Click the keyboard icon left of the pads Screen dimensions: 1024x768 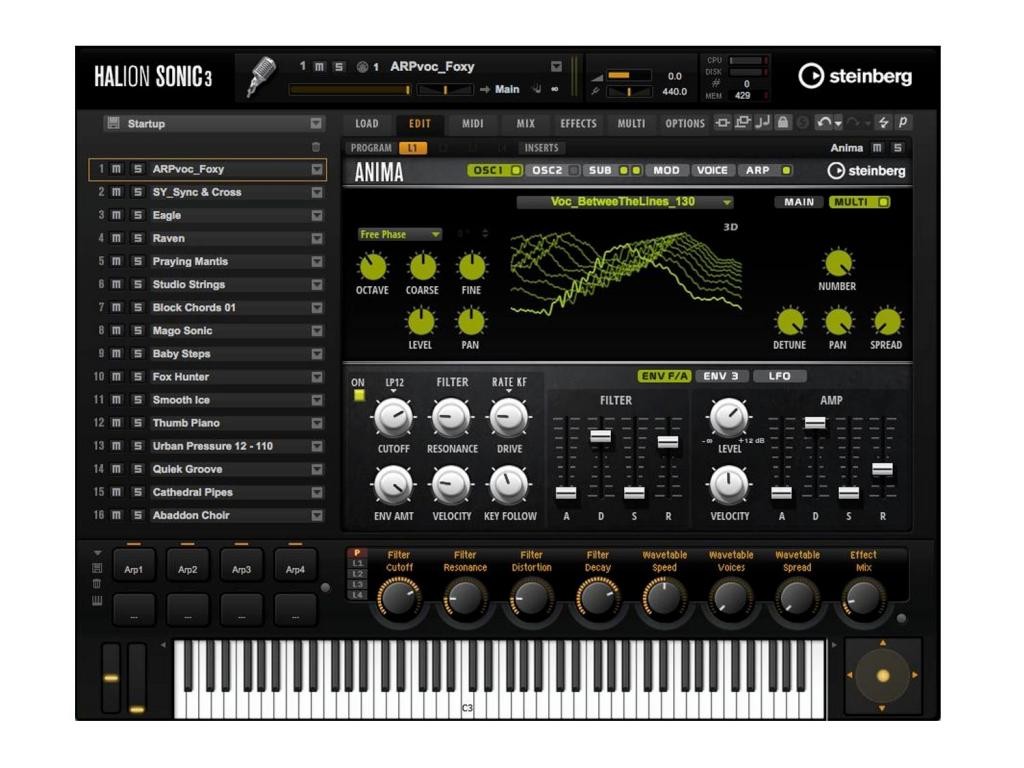(97, 601)
